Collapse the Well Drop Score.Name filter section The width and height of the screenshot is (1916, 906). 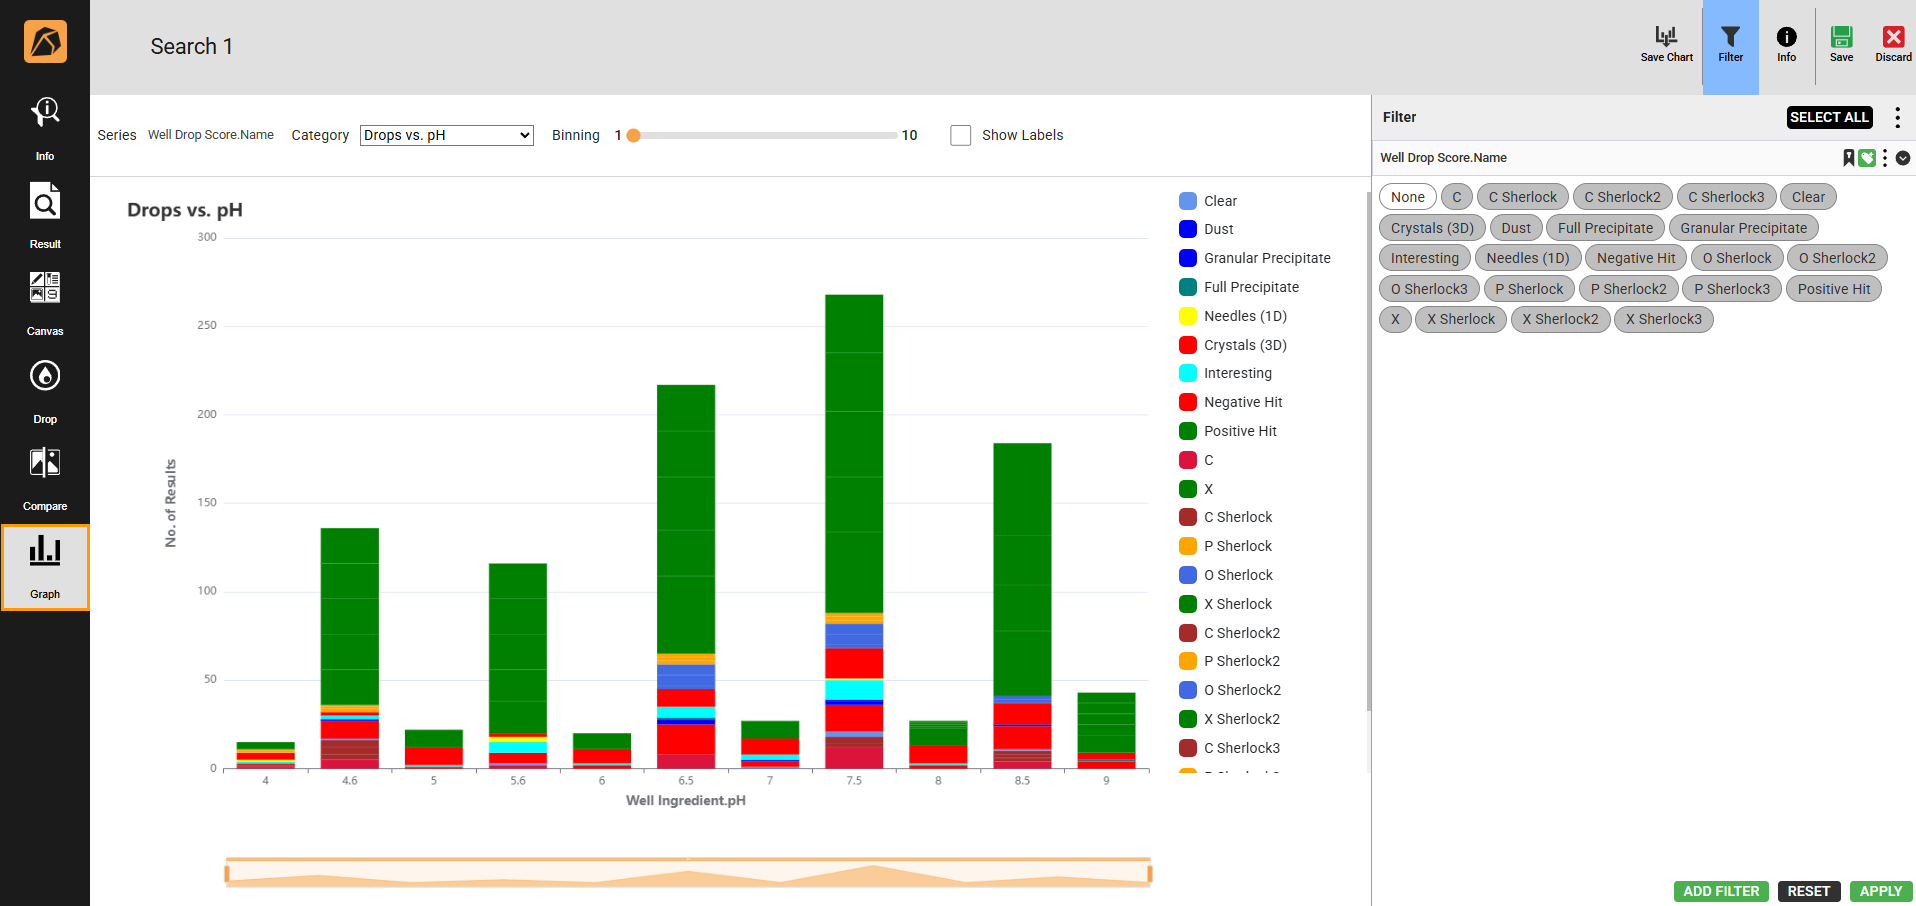pyautogui.click(x=1903, y=158)
